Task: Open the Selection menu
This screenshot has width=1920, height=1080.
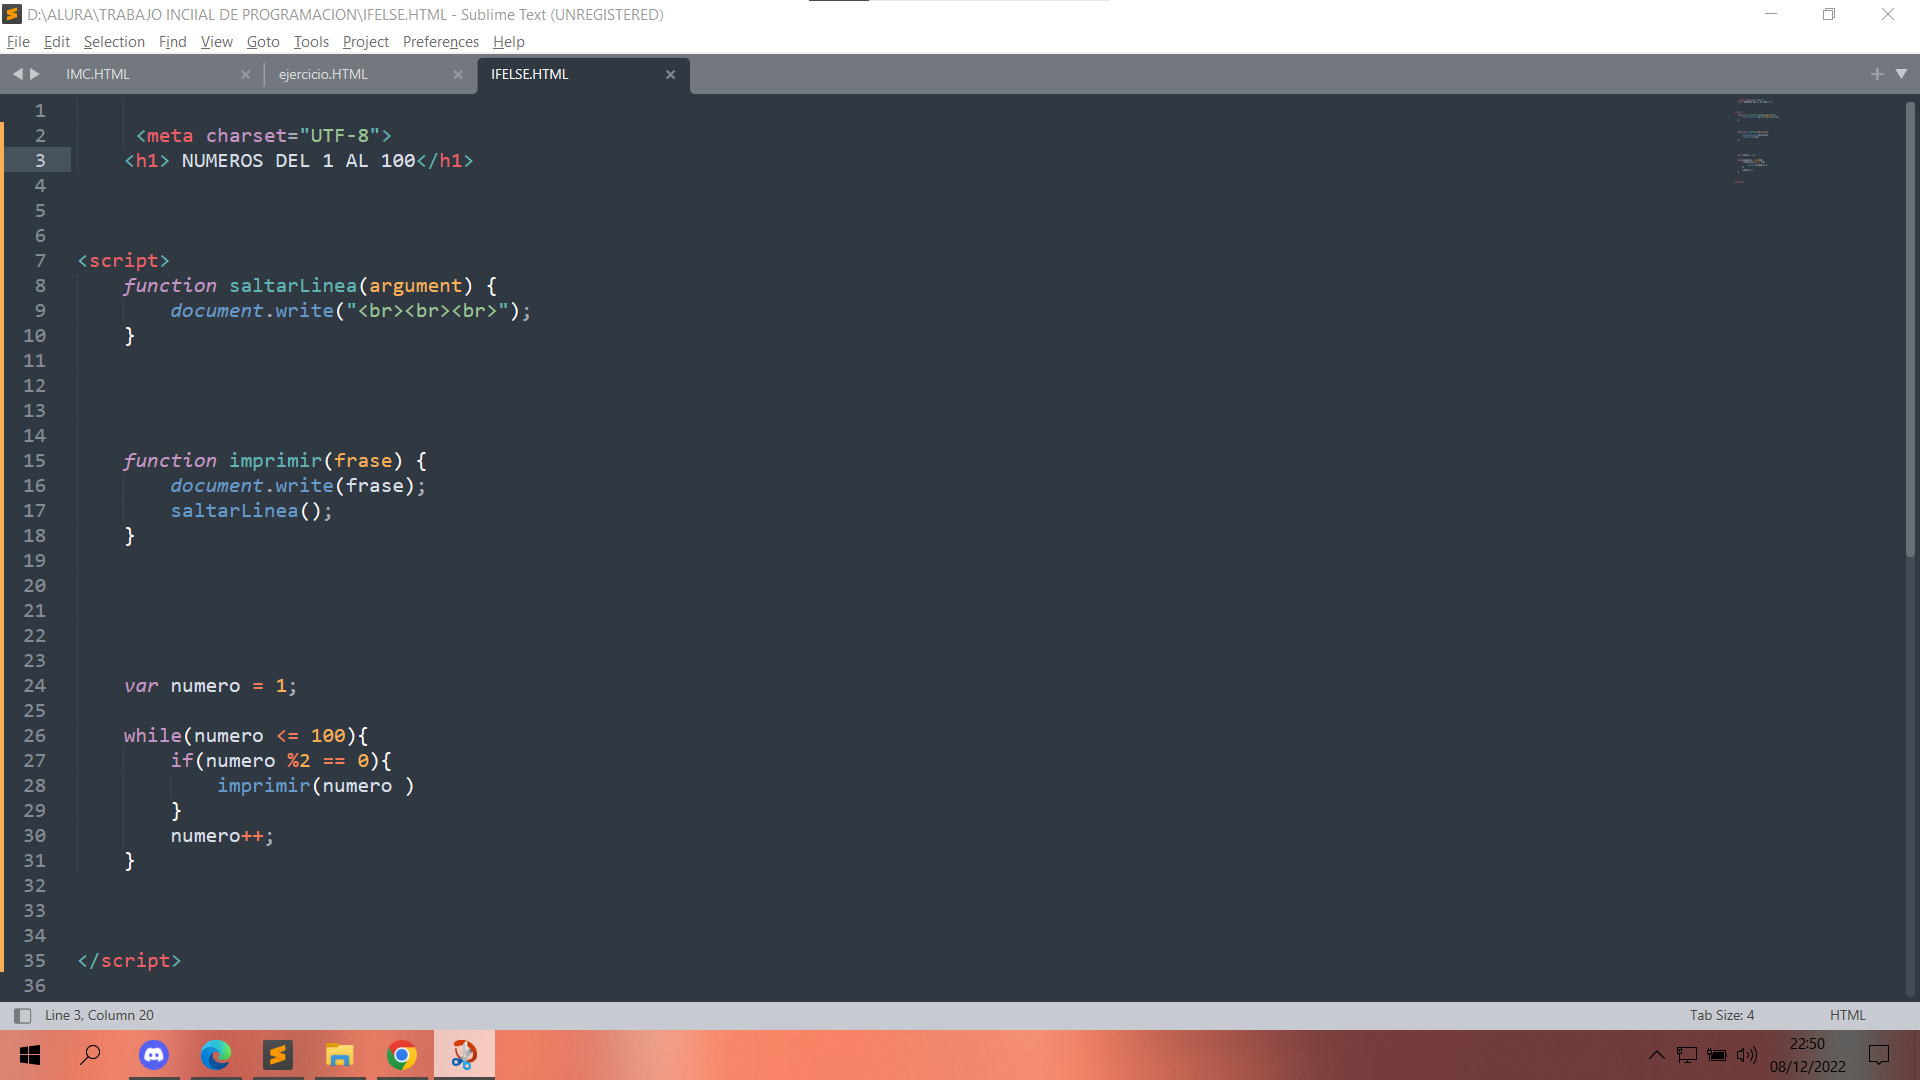Action: coord(114,42)
